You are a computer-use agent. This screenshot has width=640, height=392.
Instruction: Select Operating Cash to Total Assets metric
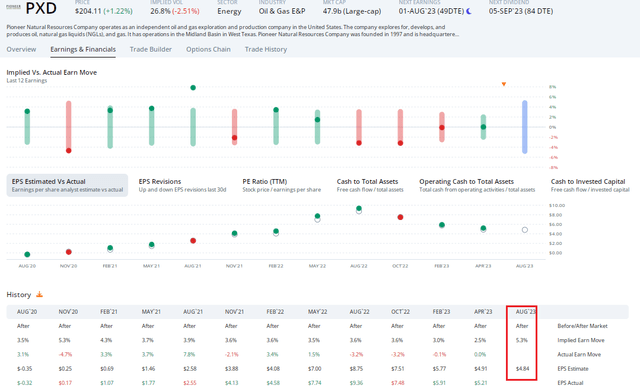coord(477,185)
